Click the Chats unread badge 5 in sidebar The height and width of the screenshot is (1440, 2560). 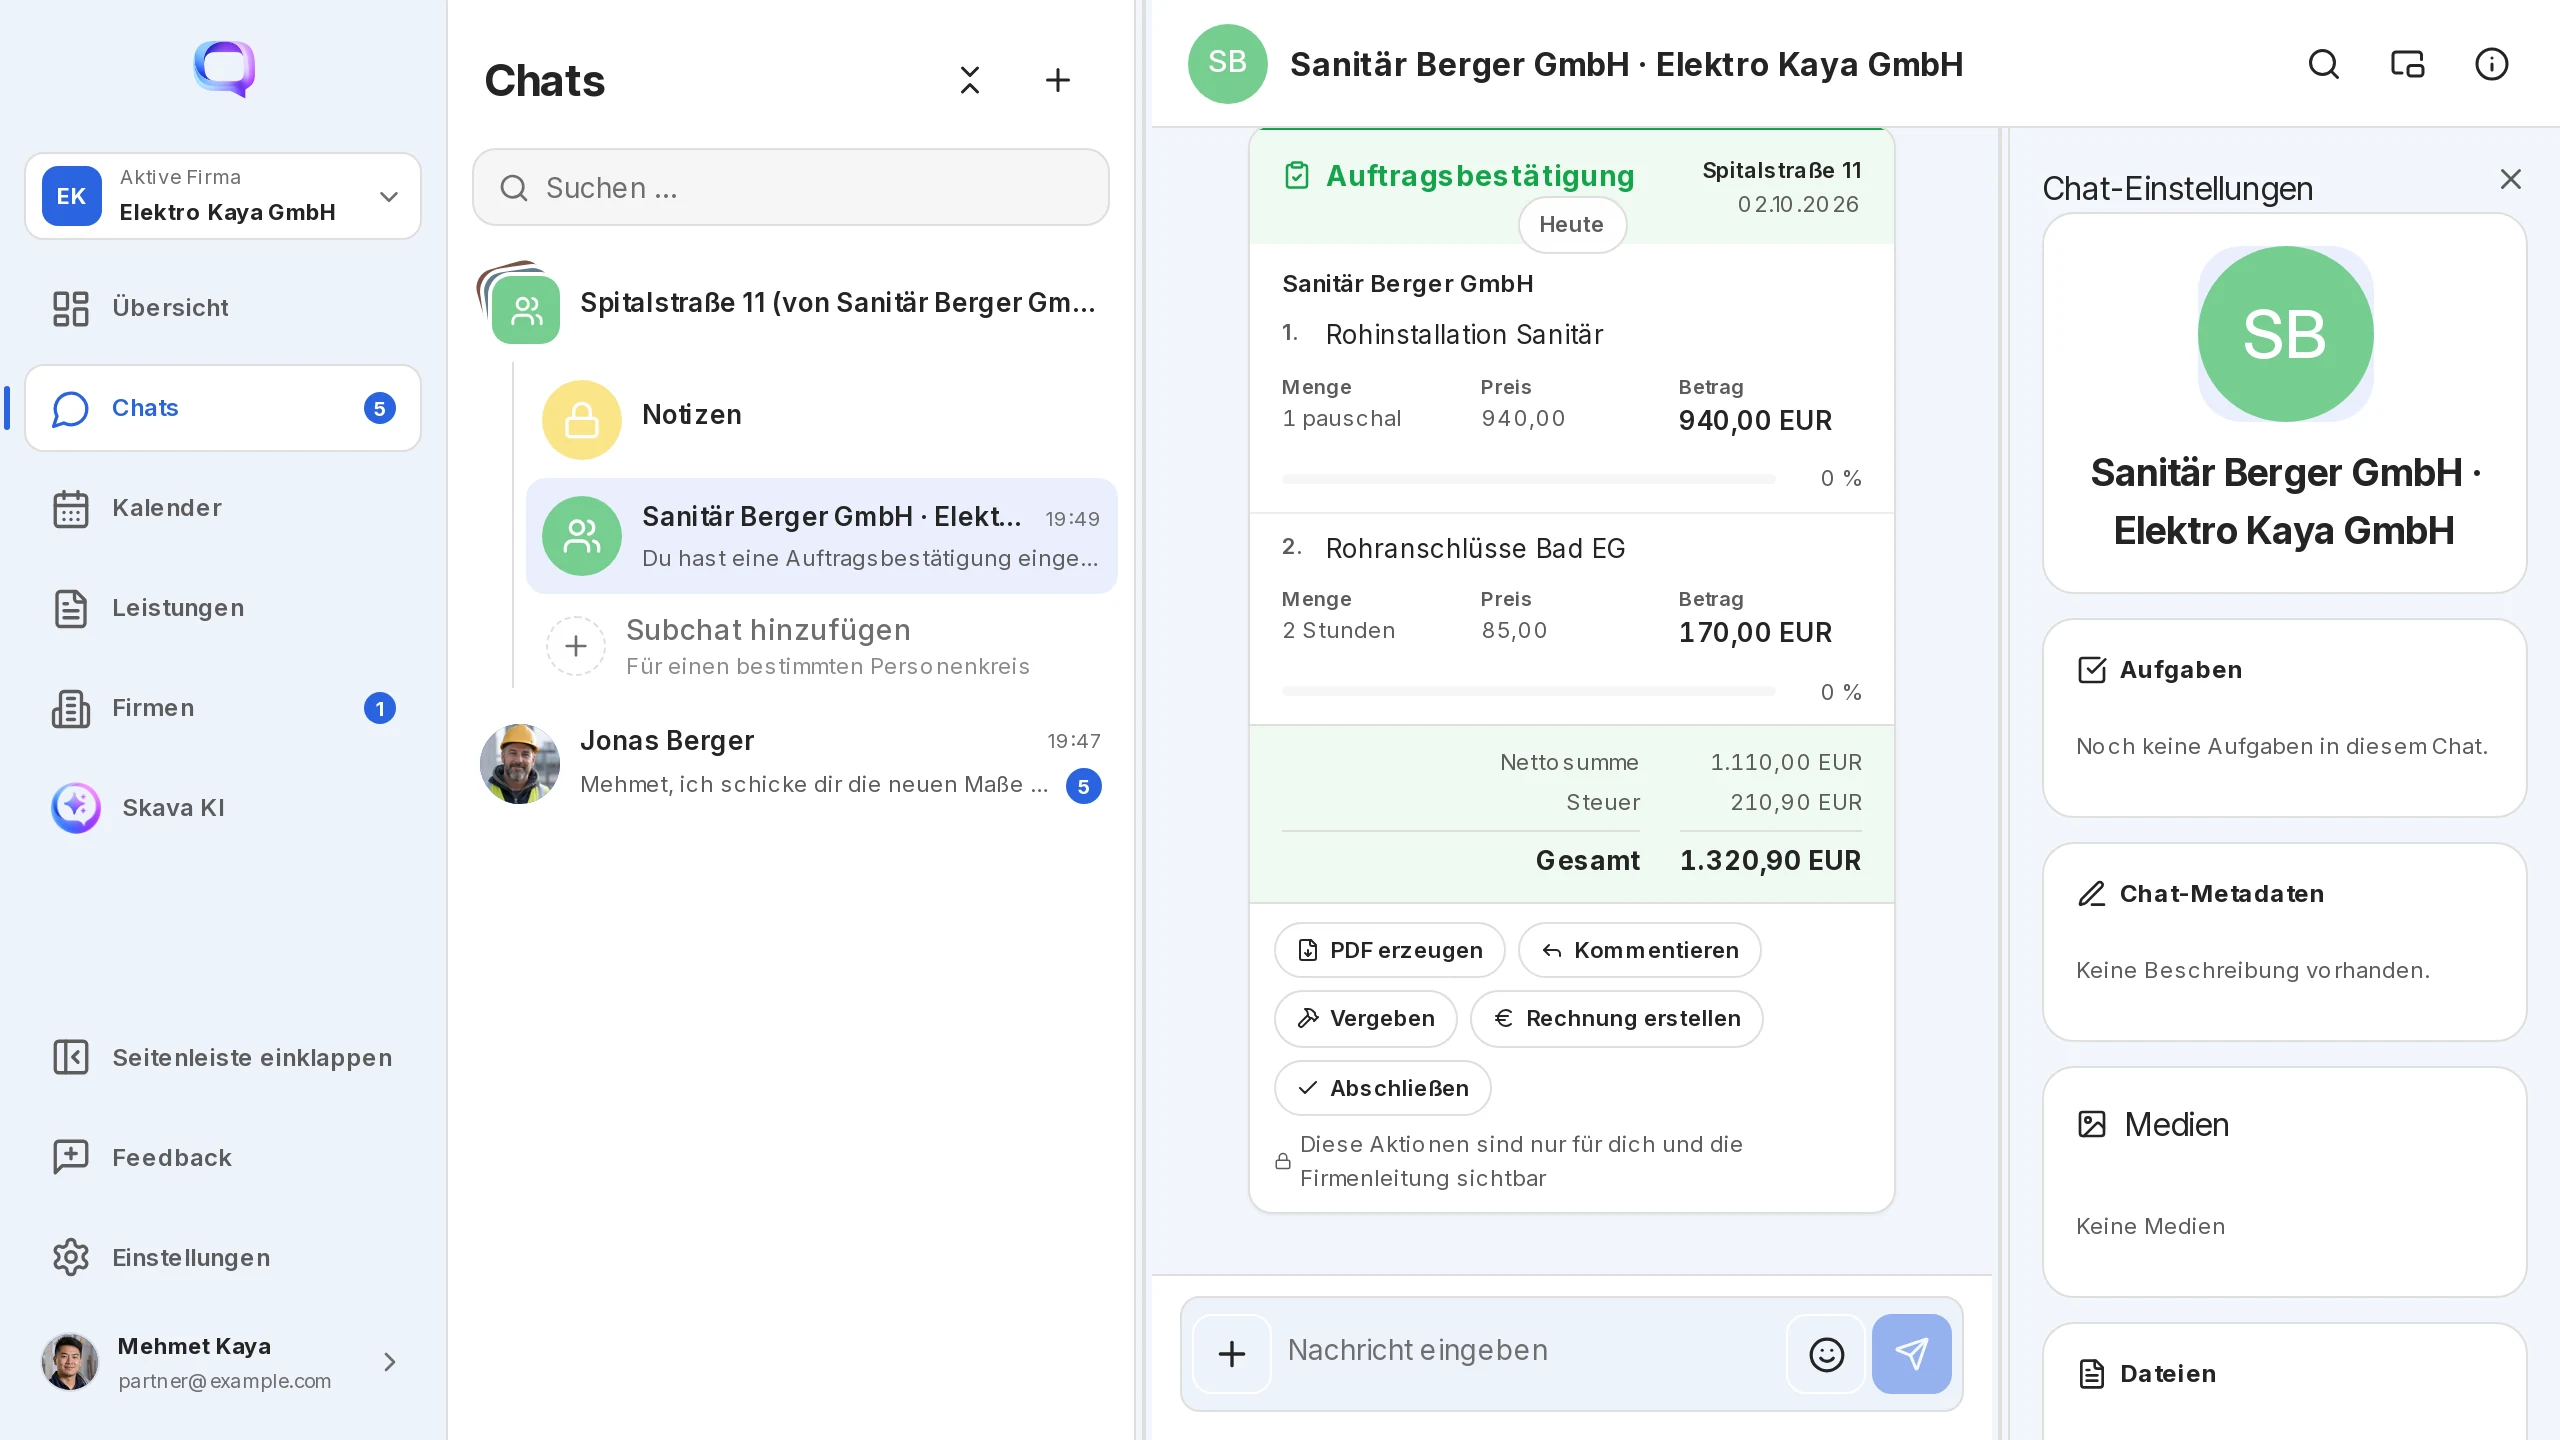(x=380, y=408)
